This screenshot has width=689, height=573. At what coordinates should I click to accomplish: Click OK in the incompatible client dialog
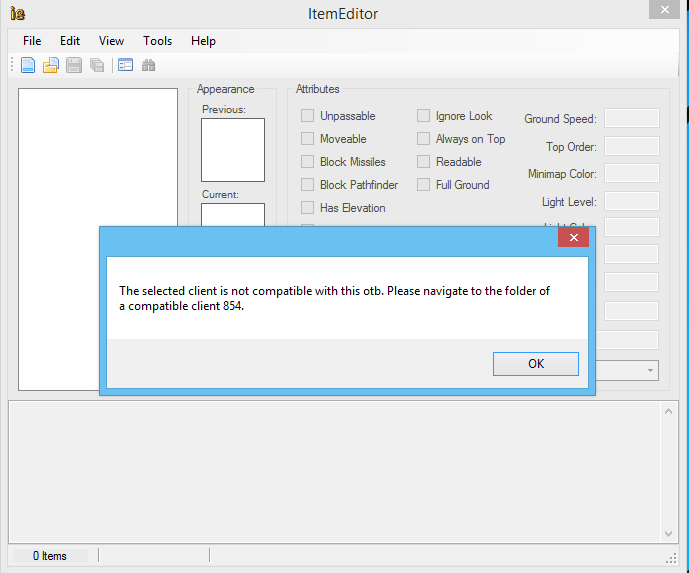536,364
